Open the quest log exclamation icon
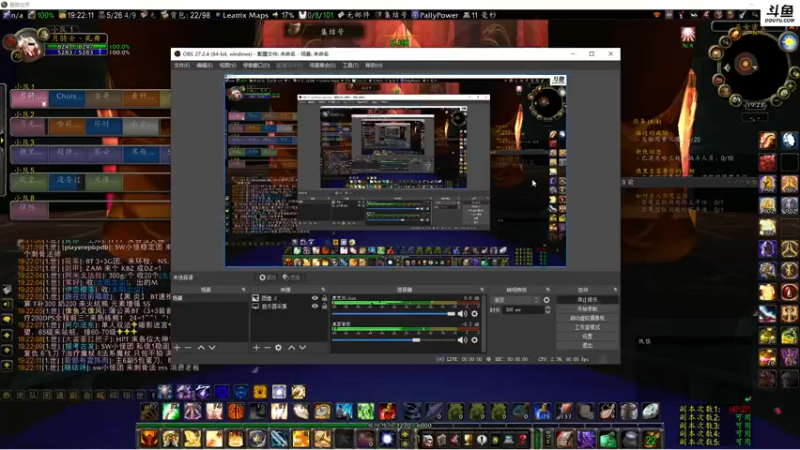The height and width of the screenshot is (450, 800). 482,440
